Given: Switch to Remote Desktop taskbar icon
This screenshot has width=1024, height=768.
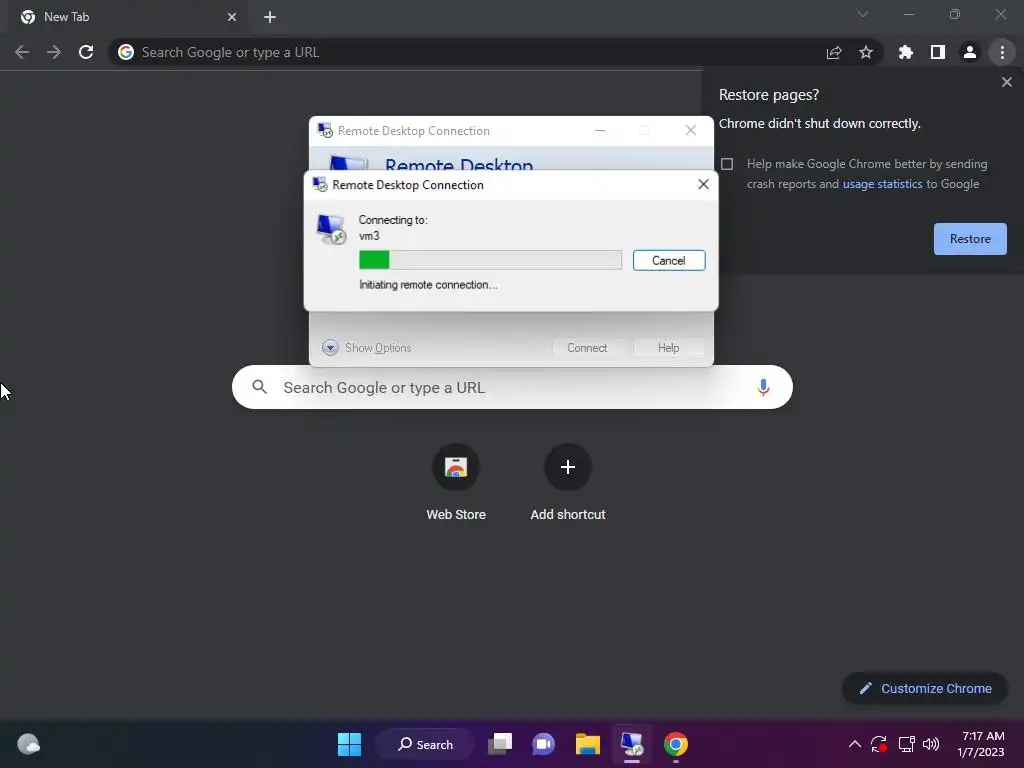Looking at the screenshot, I should [x=632, y=744].
